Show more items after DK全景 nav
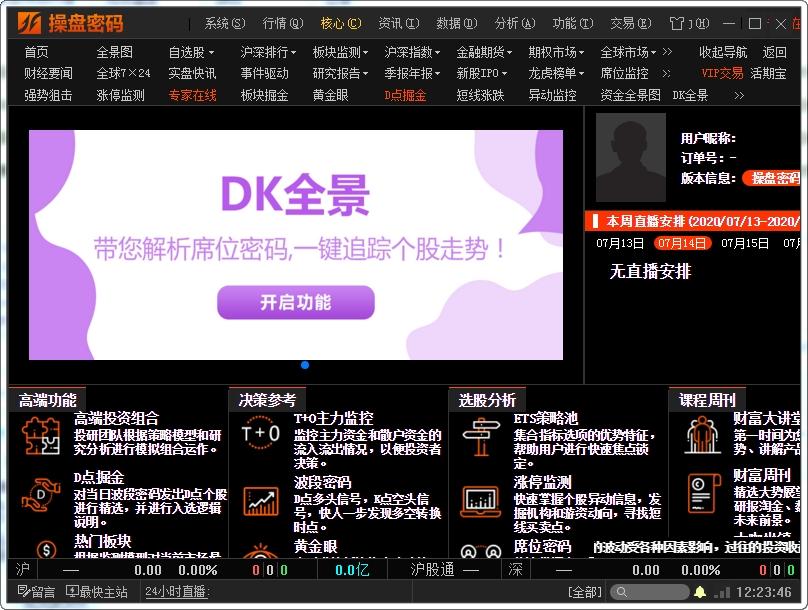 pyautogui.click(x=739, y=95)
